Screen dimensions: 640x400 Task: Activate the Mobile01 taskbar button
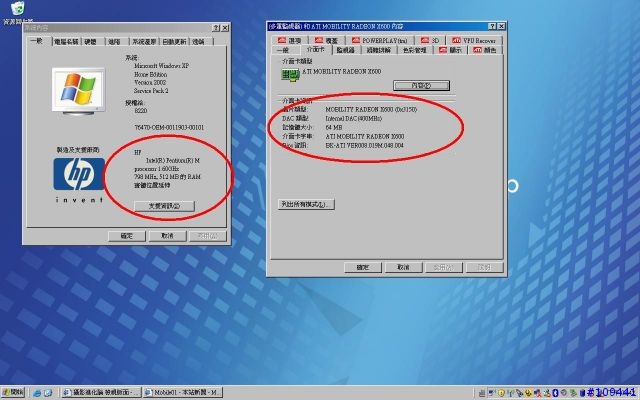pos(182,393)
